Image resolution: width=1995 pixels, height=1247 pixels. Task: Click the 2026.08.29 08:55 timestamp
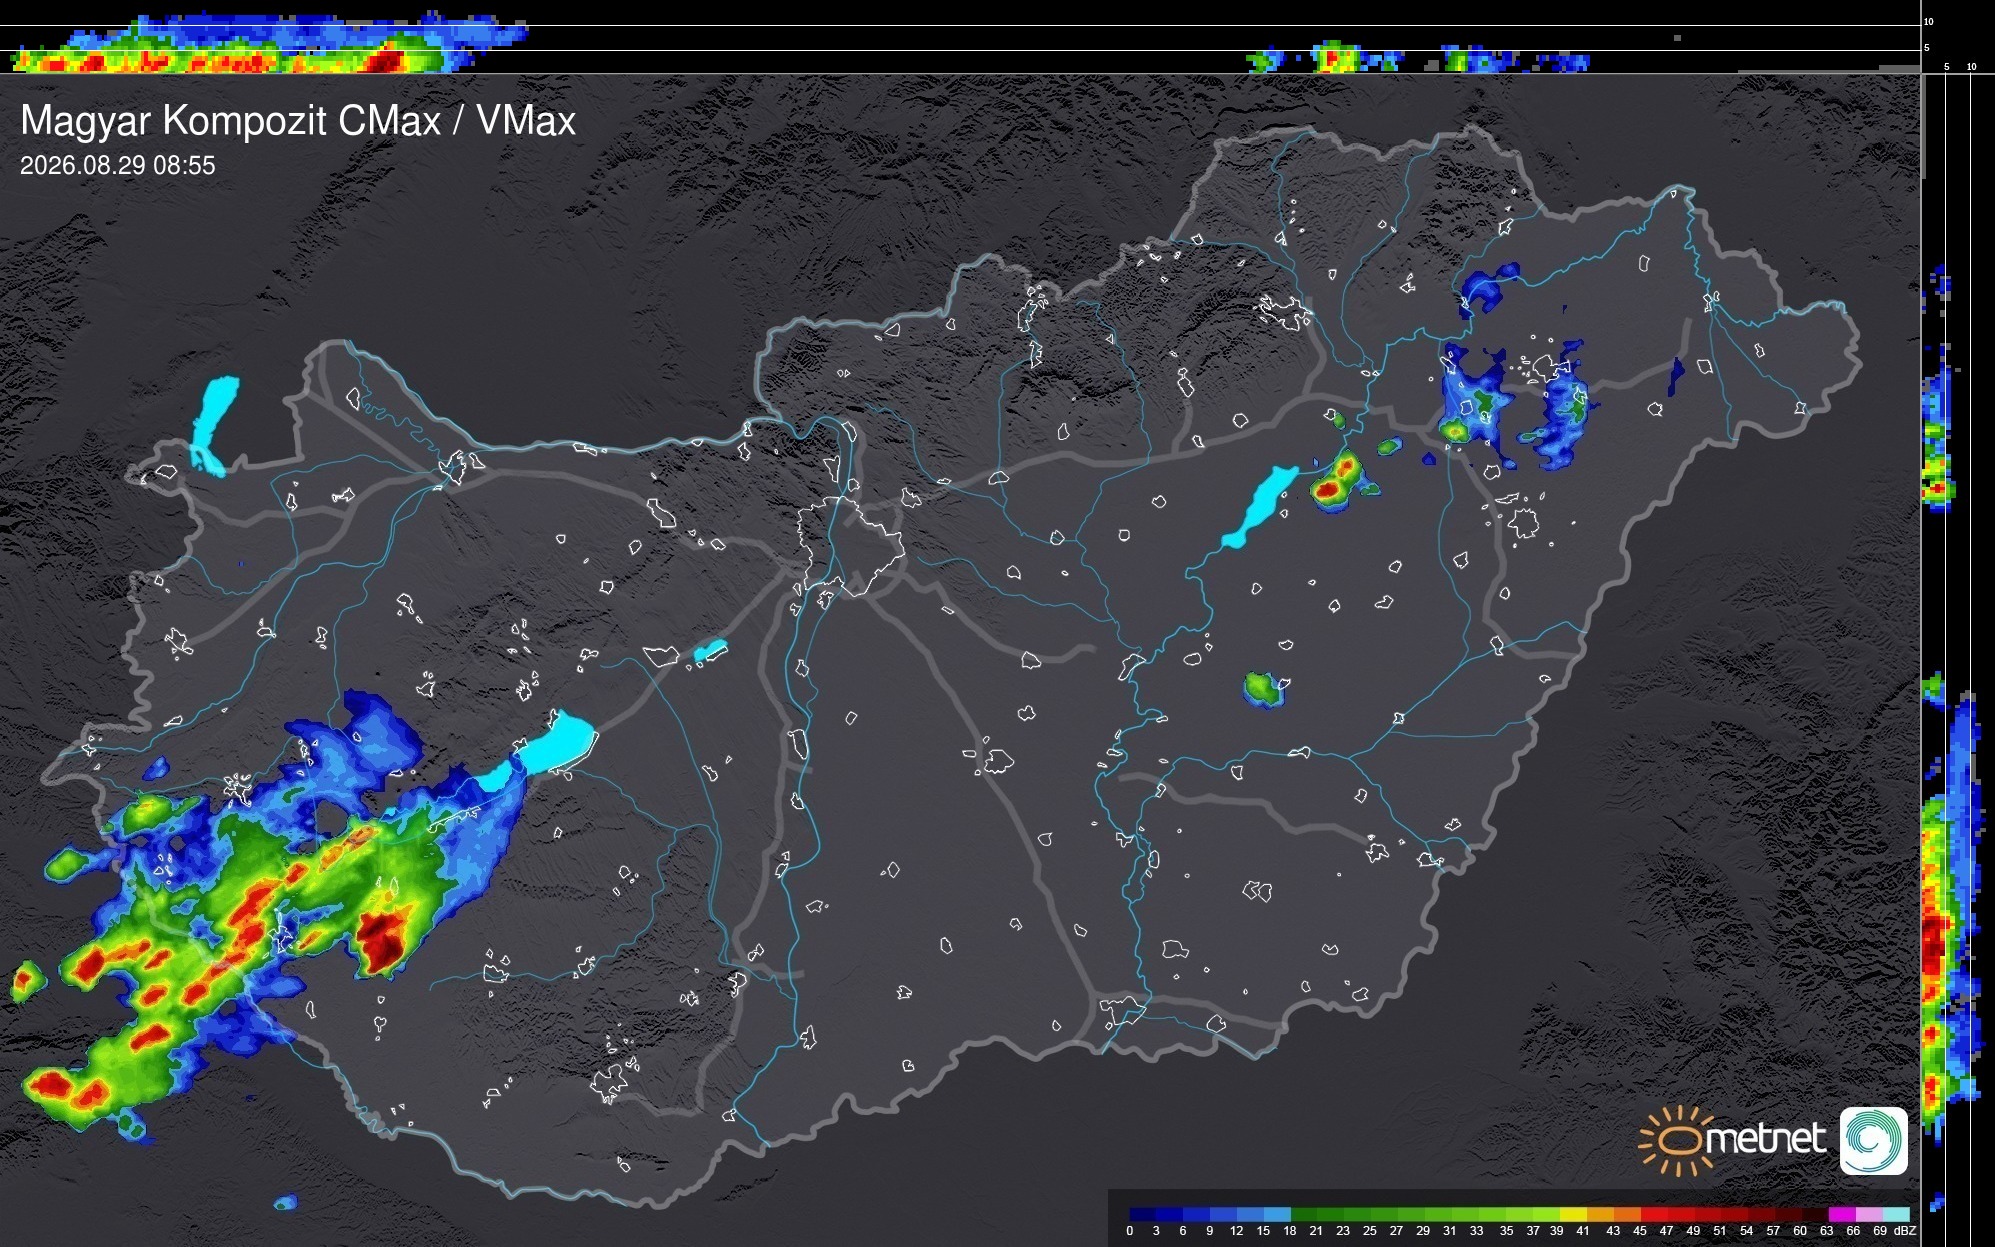118,165
